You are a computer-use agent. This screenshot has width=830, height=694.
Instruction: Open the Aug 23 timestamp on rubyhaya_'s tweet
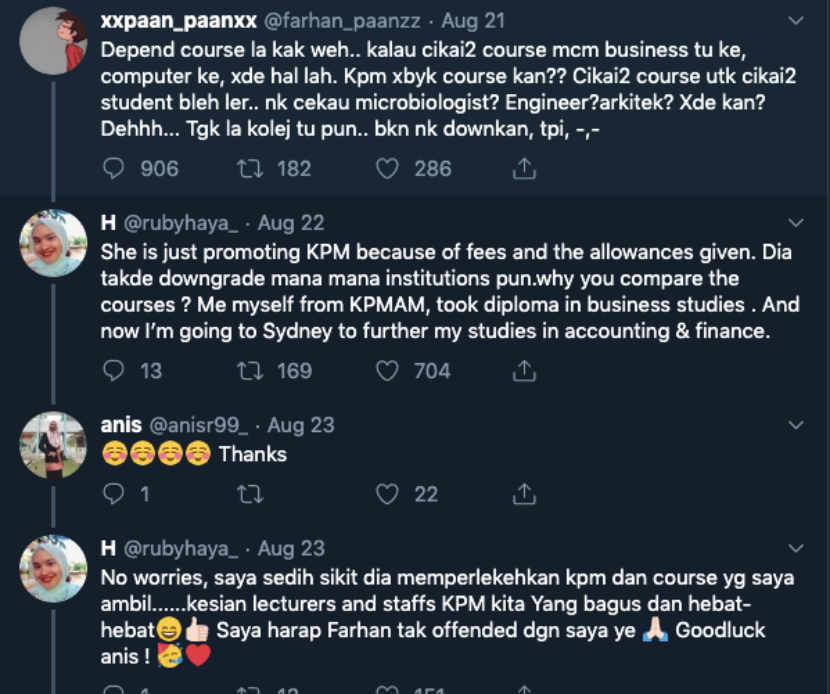click(291, 548)
